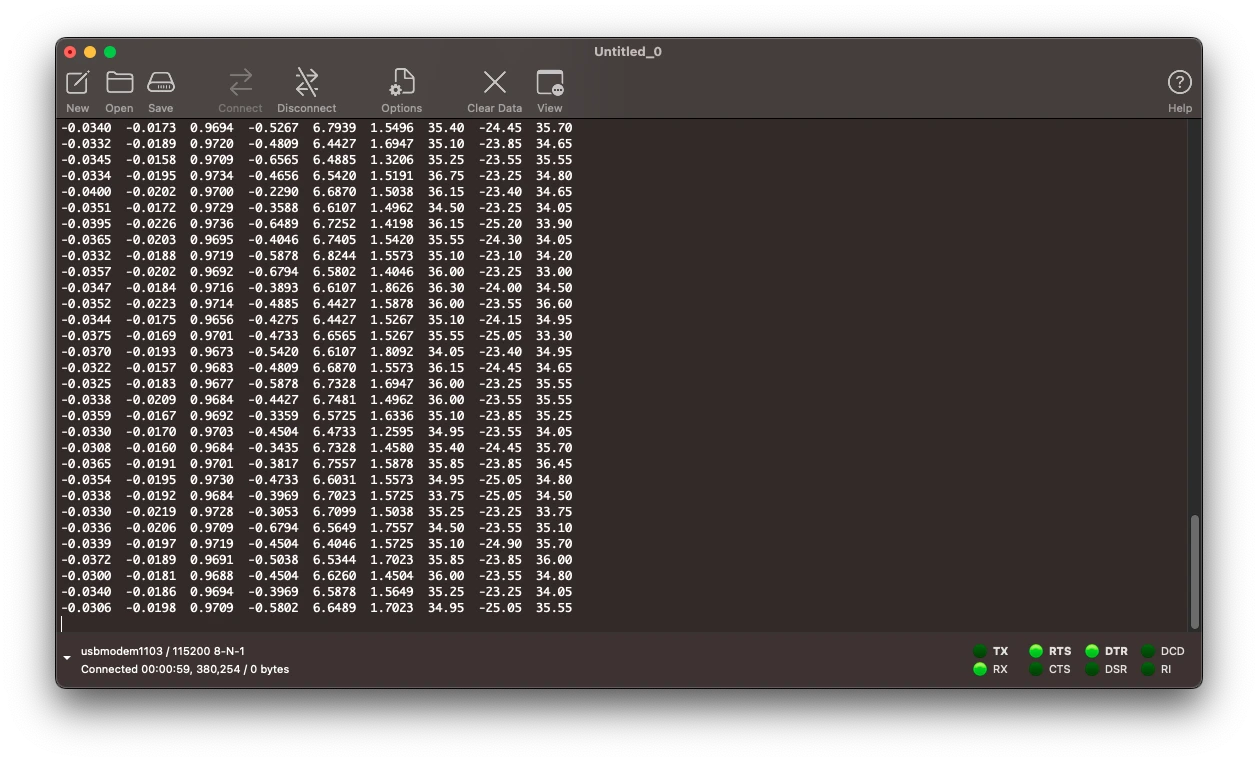Open the Help question mark icon
This screenshot has height=762, width=1258.
click(x=1179, y=83)
